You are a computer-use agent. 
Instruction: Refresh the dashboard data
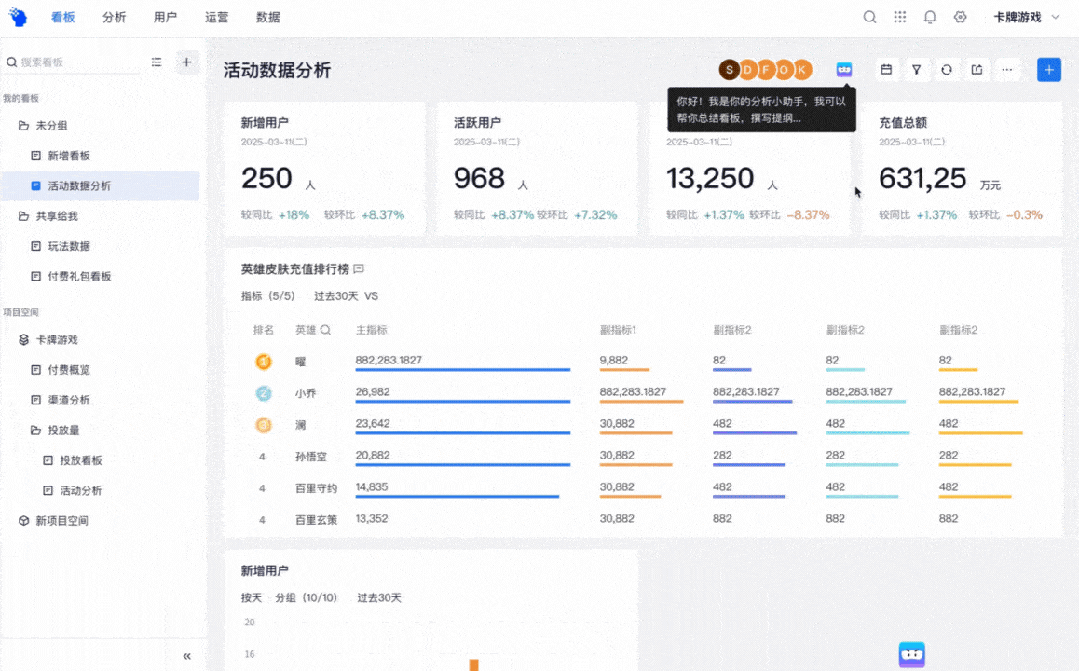[x=946, y=69]
